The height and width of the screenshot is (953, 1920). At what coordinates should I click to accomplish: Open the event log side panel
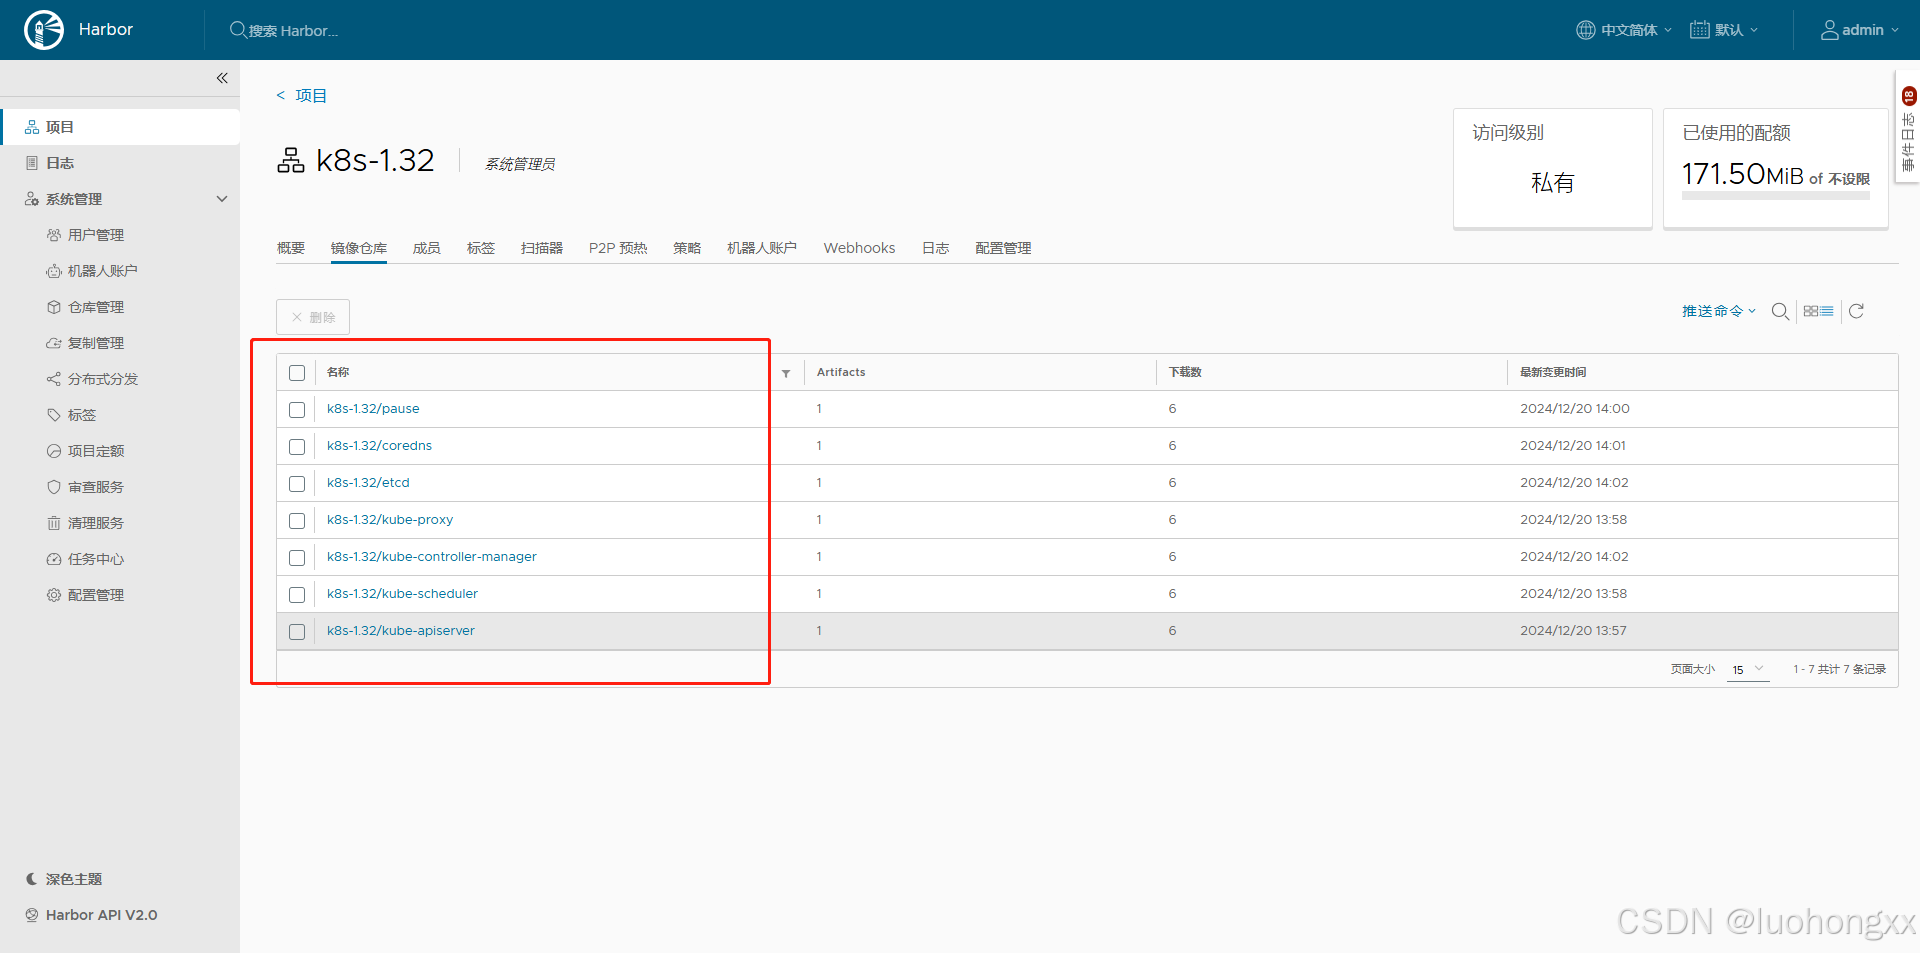pos(1908,128)
